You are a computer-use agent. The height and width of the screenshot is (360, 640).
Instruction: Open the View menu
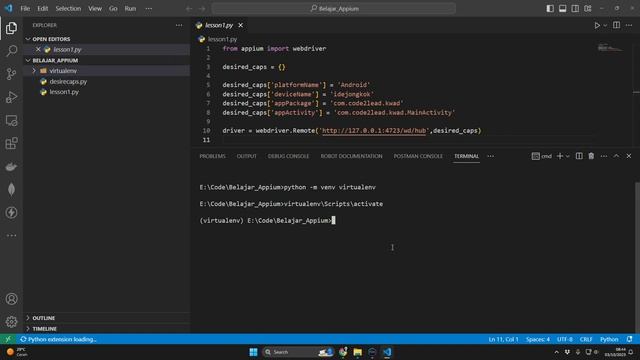[95, 9]
